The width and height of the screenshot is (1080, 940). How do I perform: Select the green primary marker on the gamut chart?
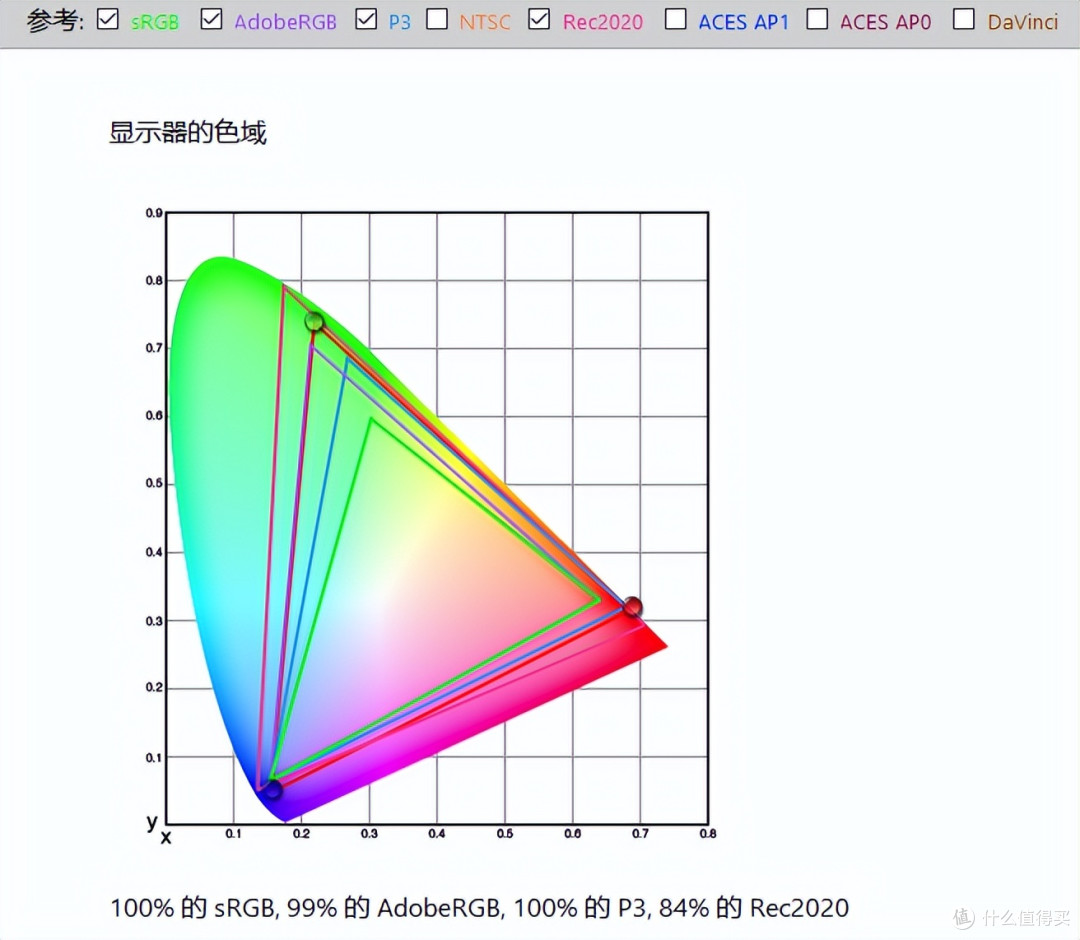tap(314, 321)
